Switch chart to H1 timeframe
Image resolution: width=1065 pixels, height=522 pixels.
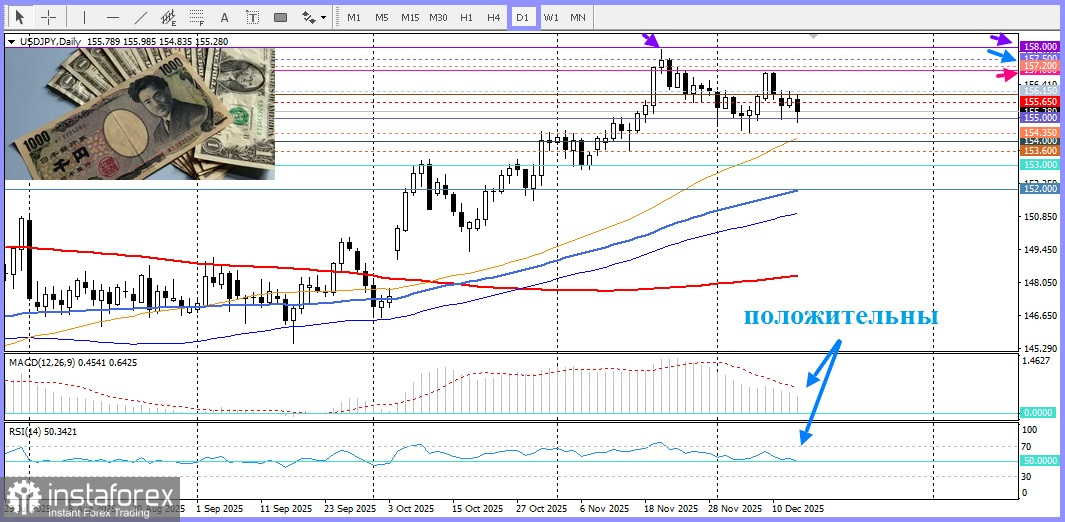[x=466, y=17]
